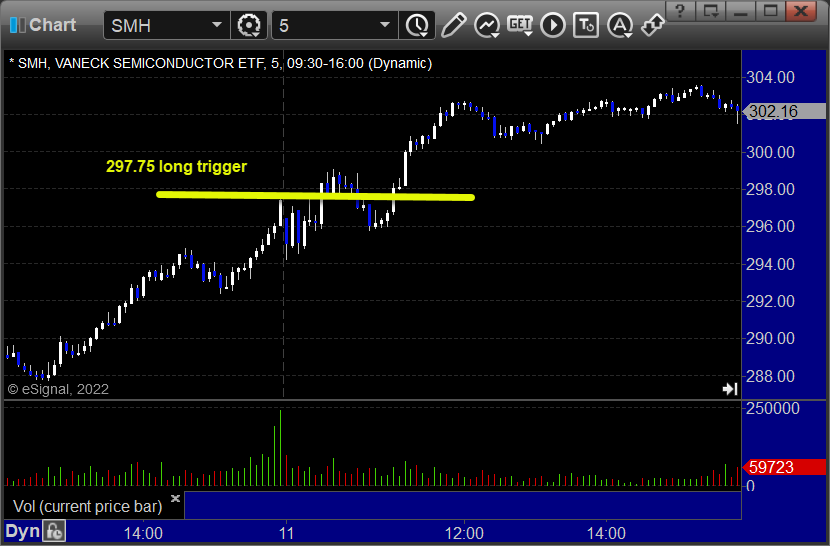This screenshot has width=830, height=546.
Task: Click the pop-out window icon
Action: [x=710, y=11]
